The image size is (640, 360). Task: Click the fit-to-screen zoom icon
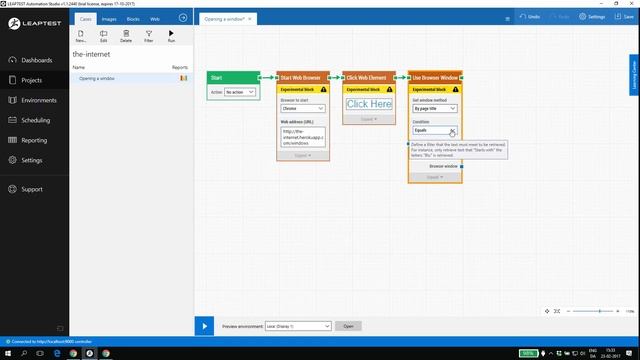(557, 311)
